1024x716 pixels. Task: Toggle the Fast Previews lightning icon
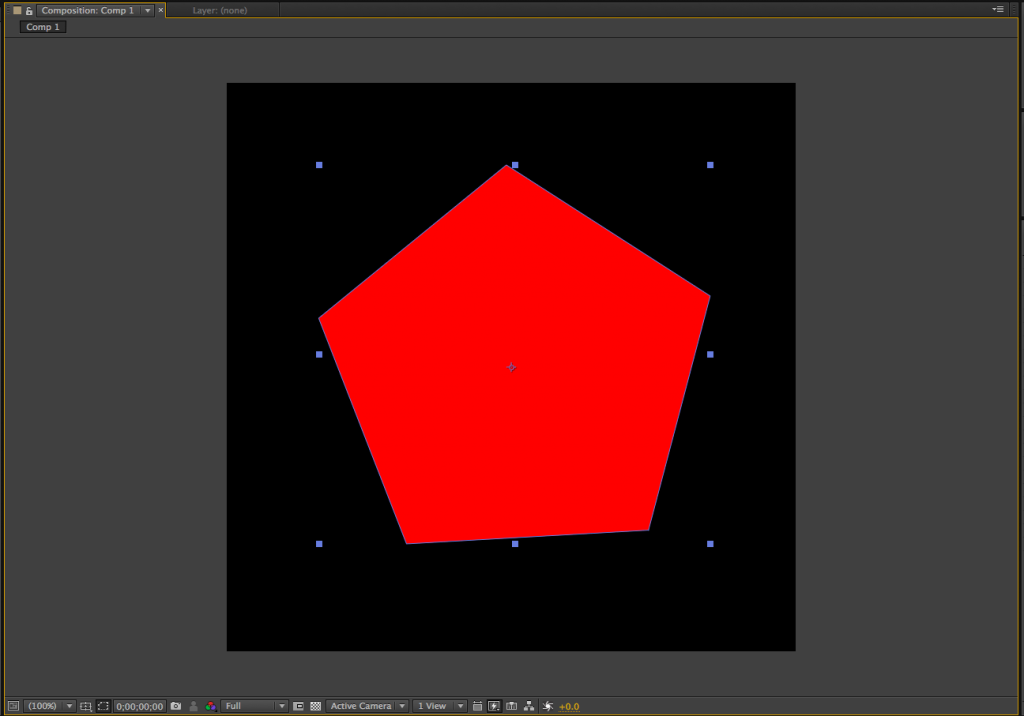494,706
